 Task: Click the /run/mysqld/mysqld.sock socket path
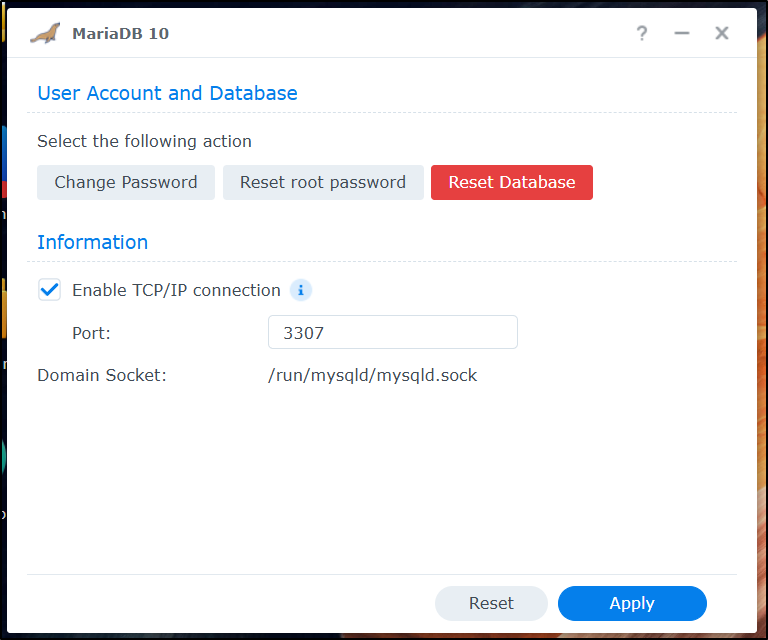click(x=372, y=376)
